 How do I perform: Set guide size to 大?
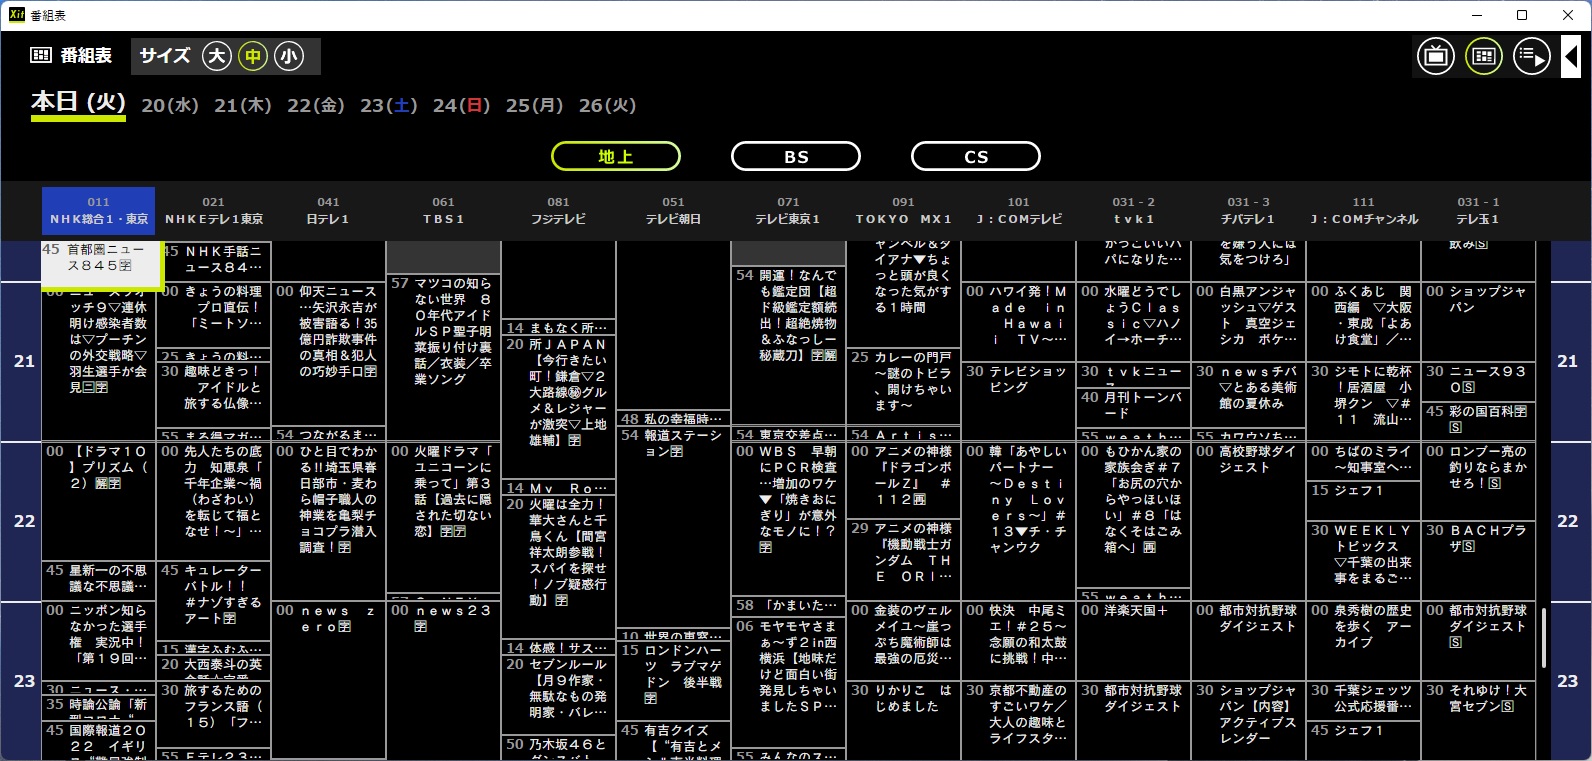tap(216, 56)
